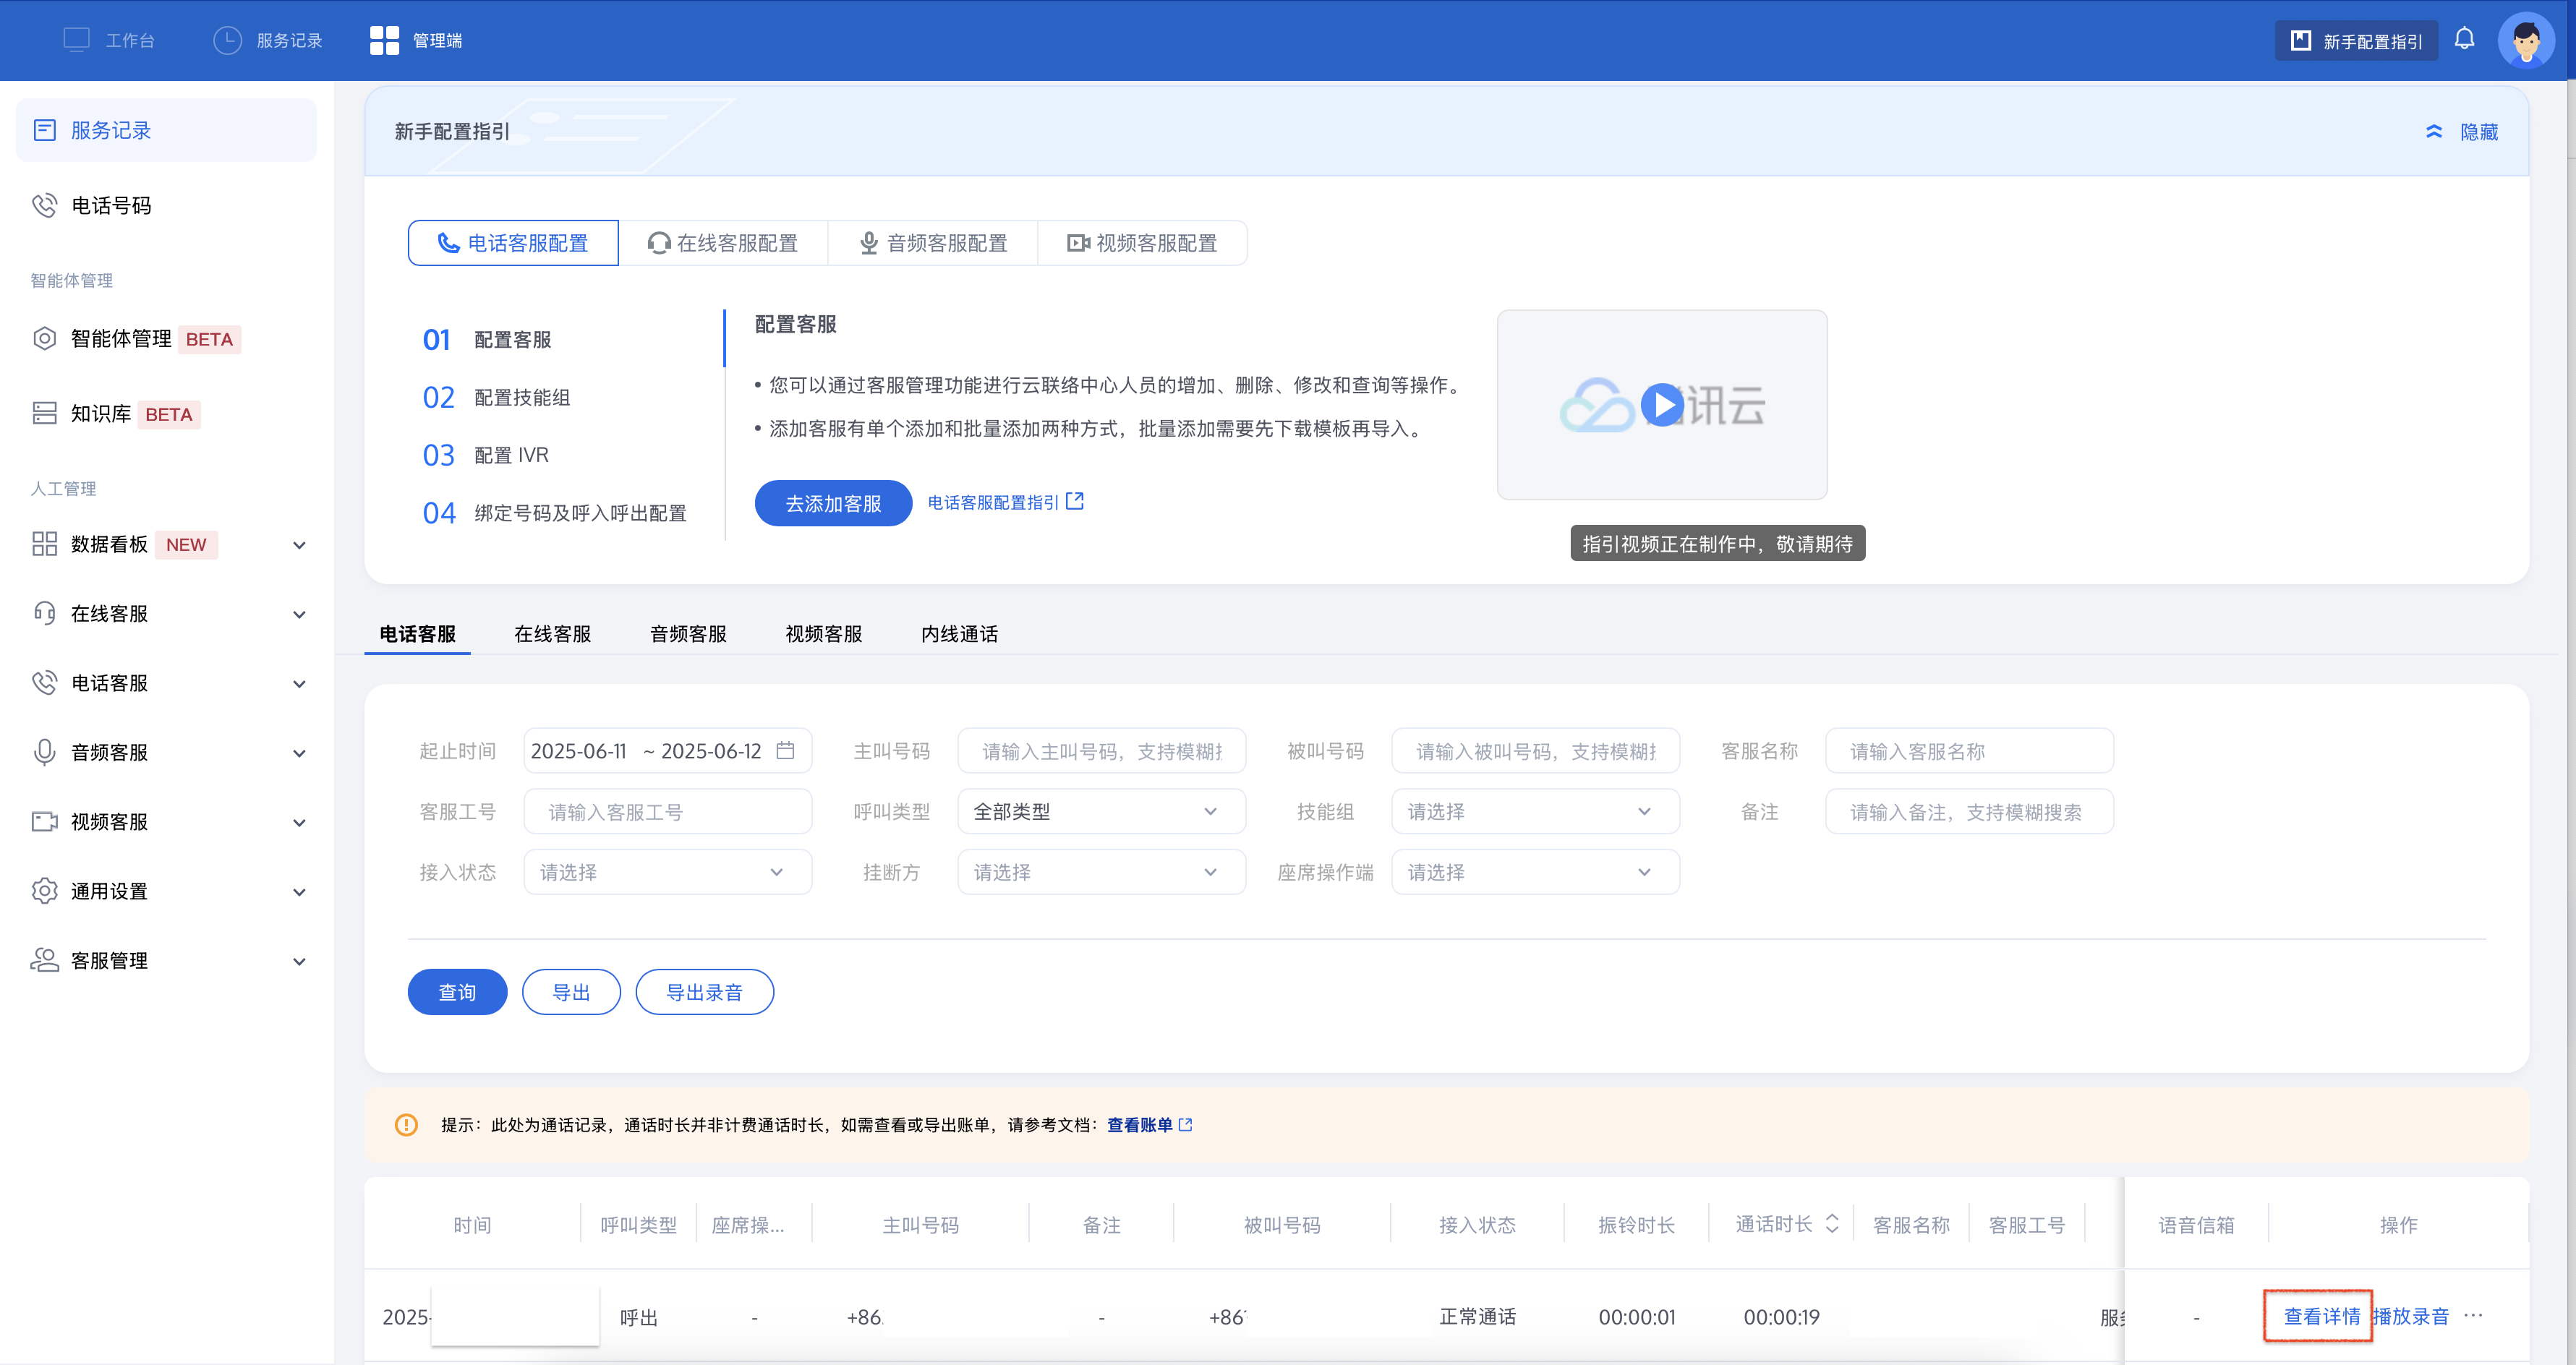Click the notification bell icon
The height and width of the screenshot is (1365, 2576).
pos(2464,39)
